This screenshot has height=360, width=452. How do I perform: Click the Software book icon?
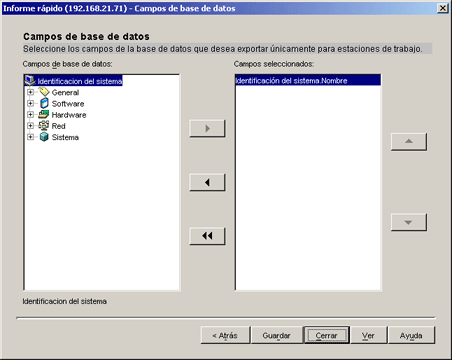pos(44,103)
